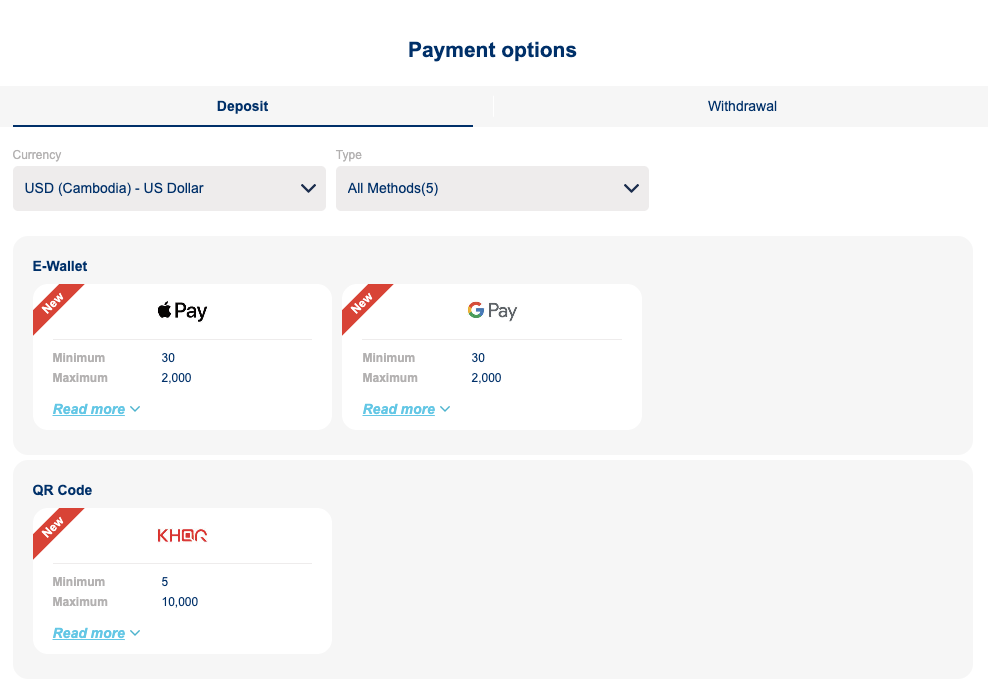The image size is (988, 680).
Task: Click the New ribbon on Apple Pay card
Action: [x=53, y=303]
